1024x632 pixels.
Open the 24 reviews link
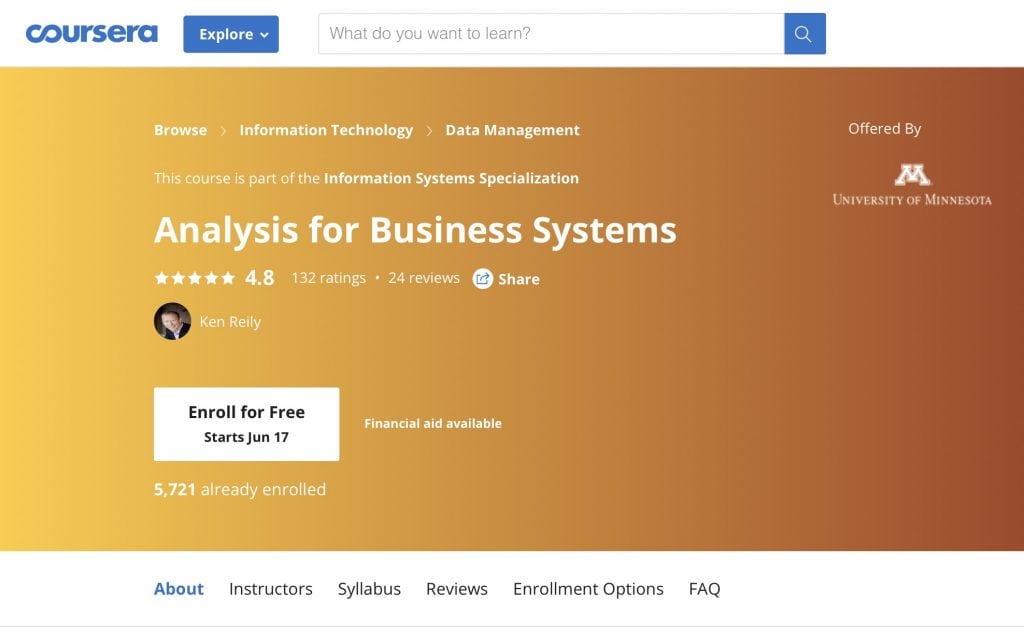(424, 278)
